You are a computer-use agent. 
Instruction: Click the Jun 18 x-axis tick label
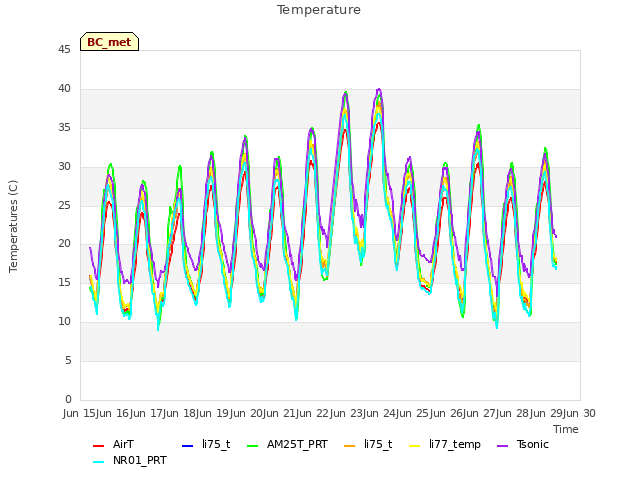(181, 413)
